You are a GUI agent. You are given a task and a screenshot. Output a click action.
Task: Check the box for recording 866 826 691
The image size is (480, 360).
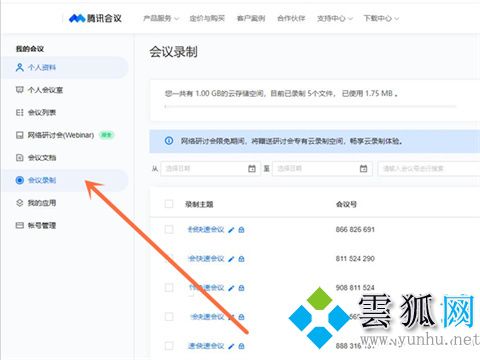point(169,229)
